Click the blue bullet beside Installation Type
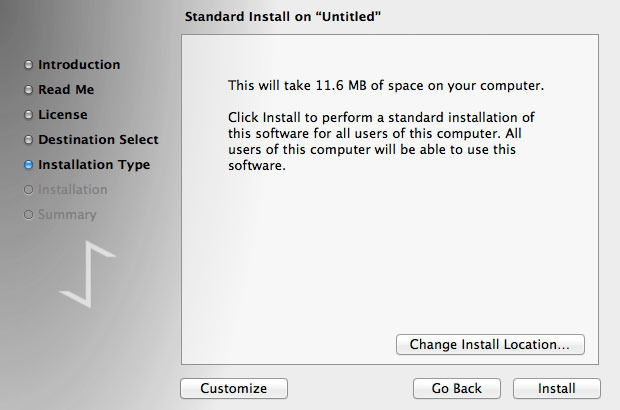The width and height of the screenshot is (620, 410). click(x=29, y=165)
